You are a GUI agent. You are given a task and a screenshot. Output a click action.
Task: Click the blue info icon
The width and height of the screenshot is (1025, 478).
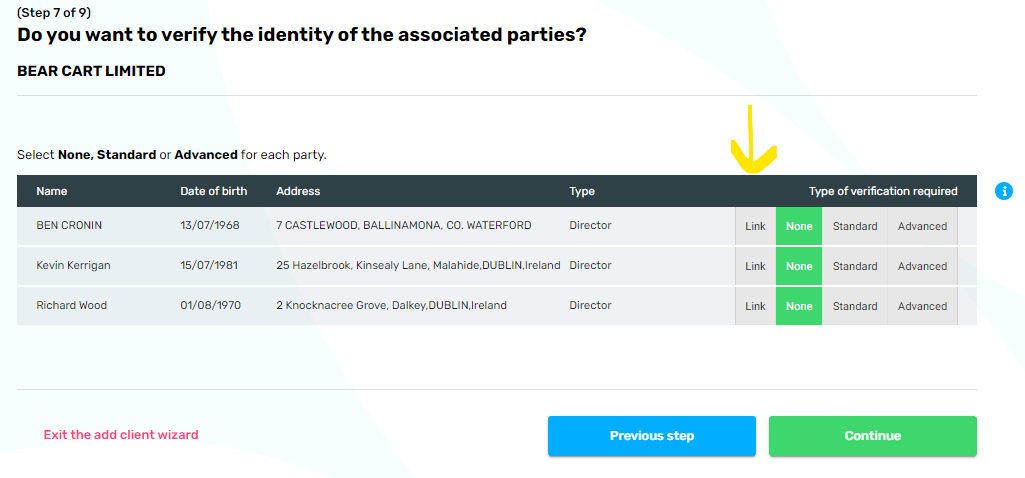(x=1005, y=191)
